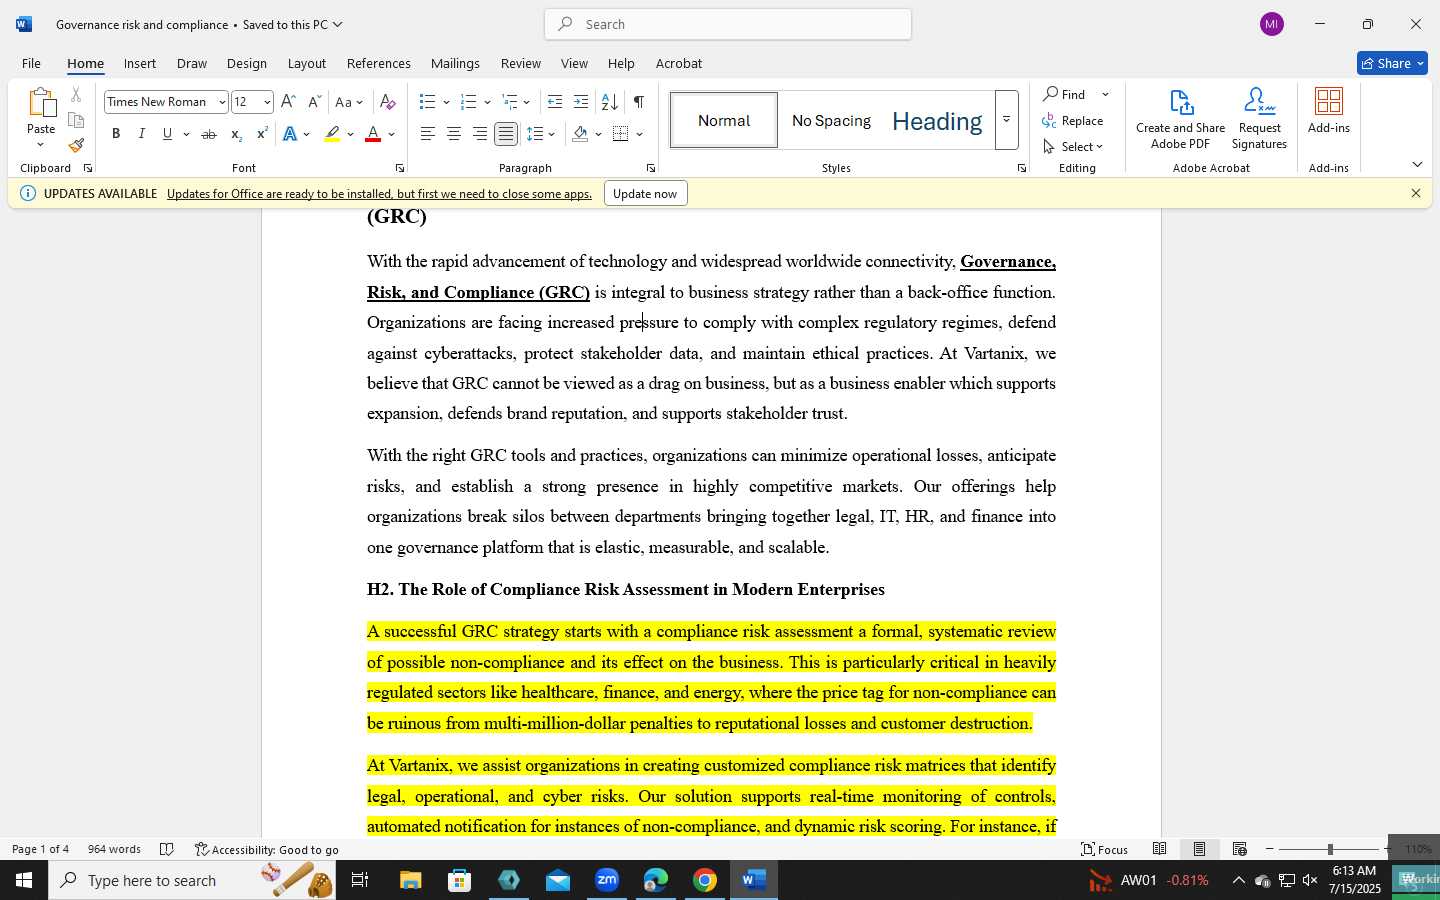Click the Copy icon in Clipboard group
Image resolution: width=1440 pixels, height=900 pixels.
(76, 120)
